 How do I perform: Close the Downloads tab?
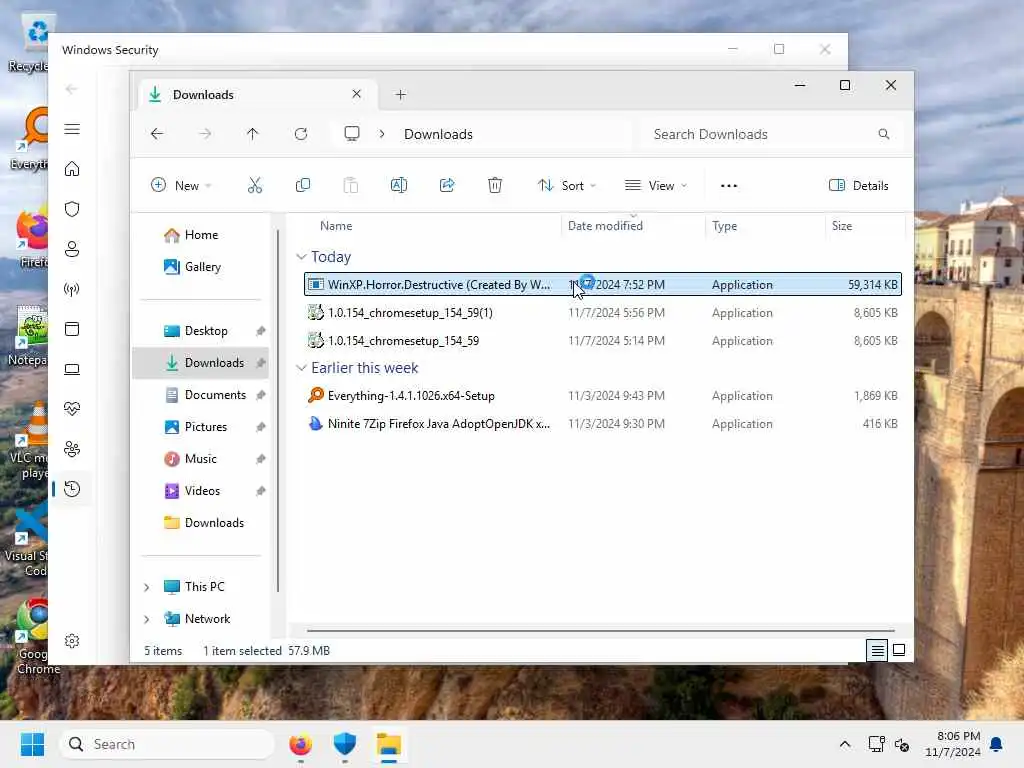(357, 94)
